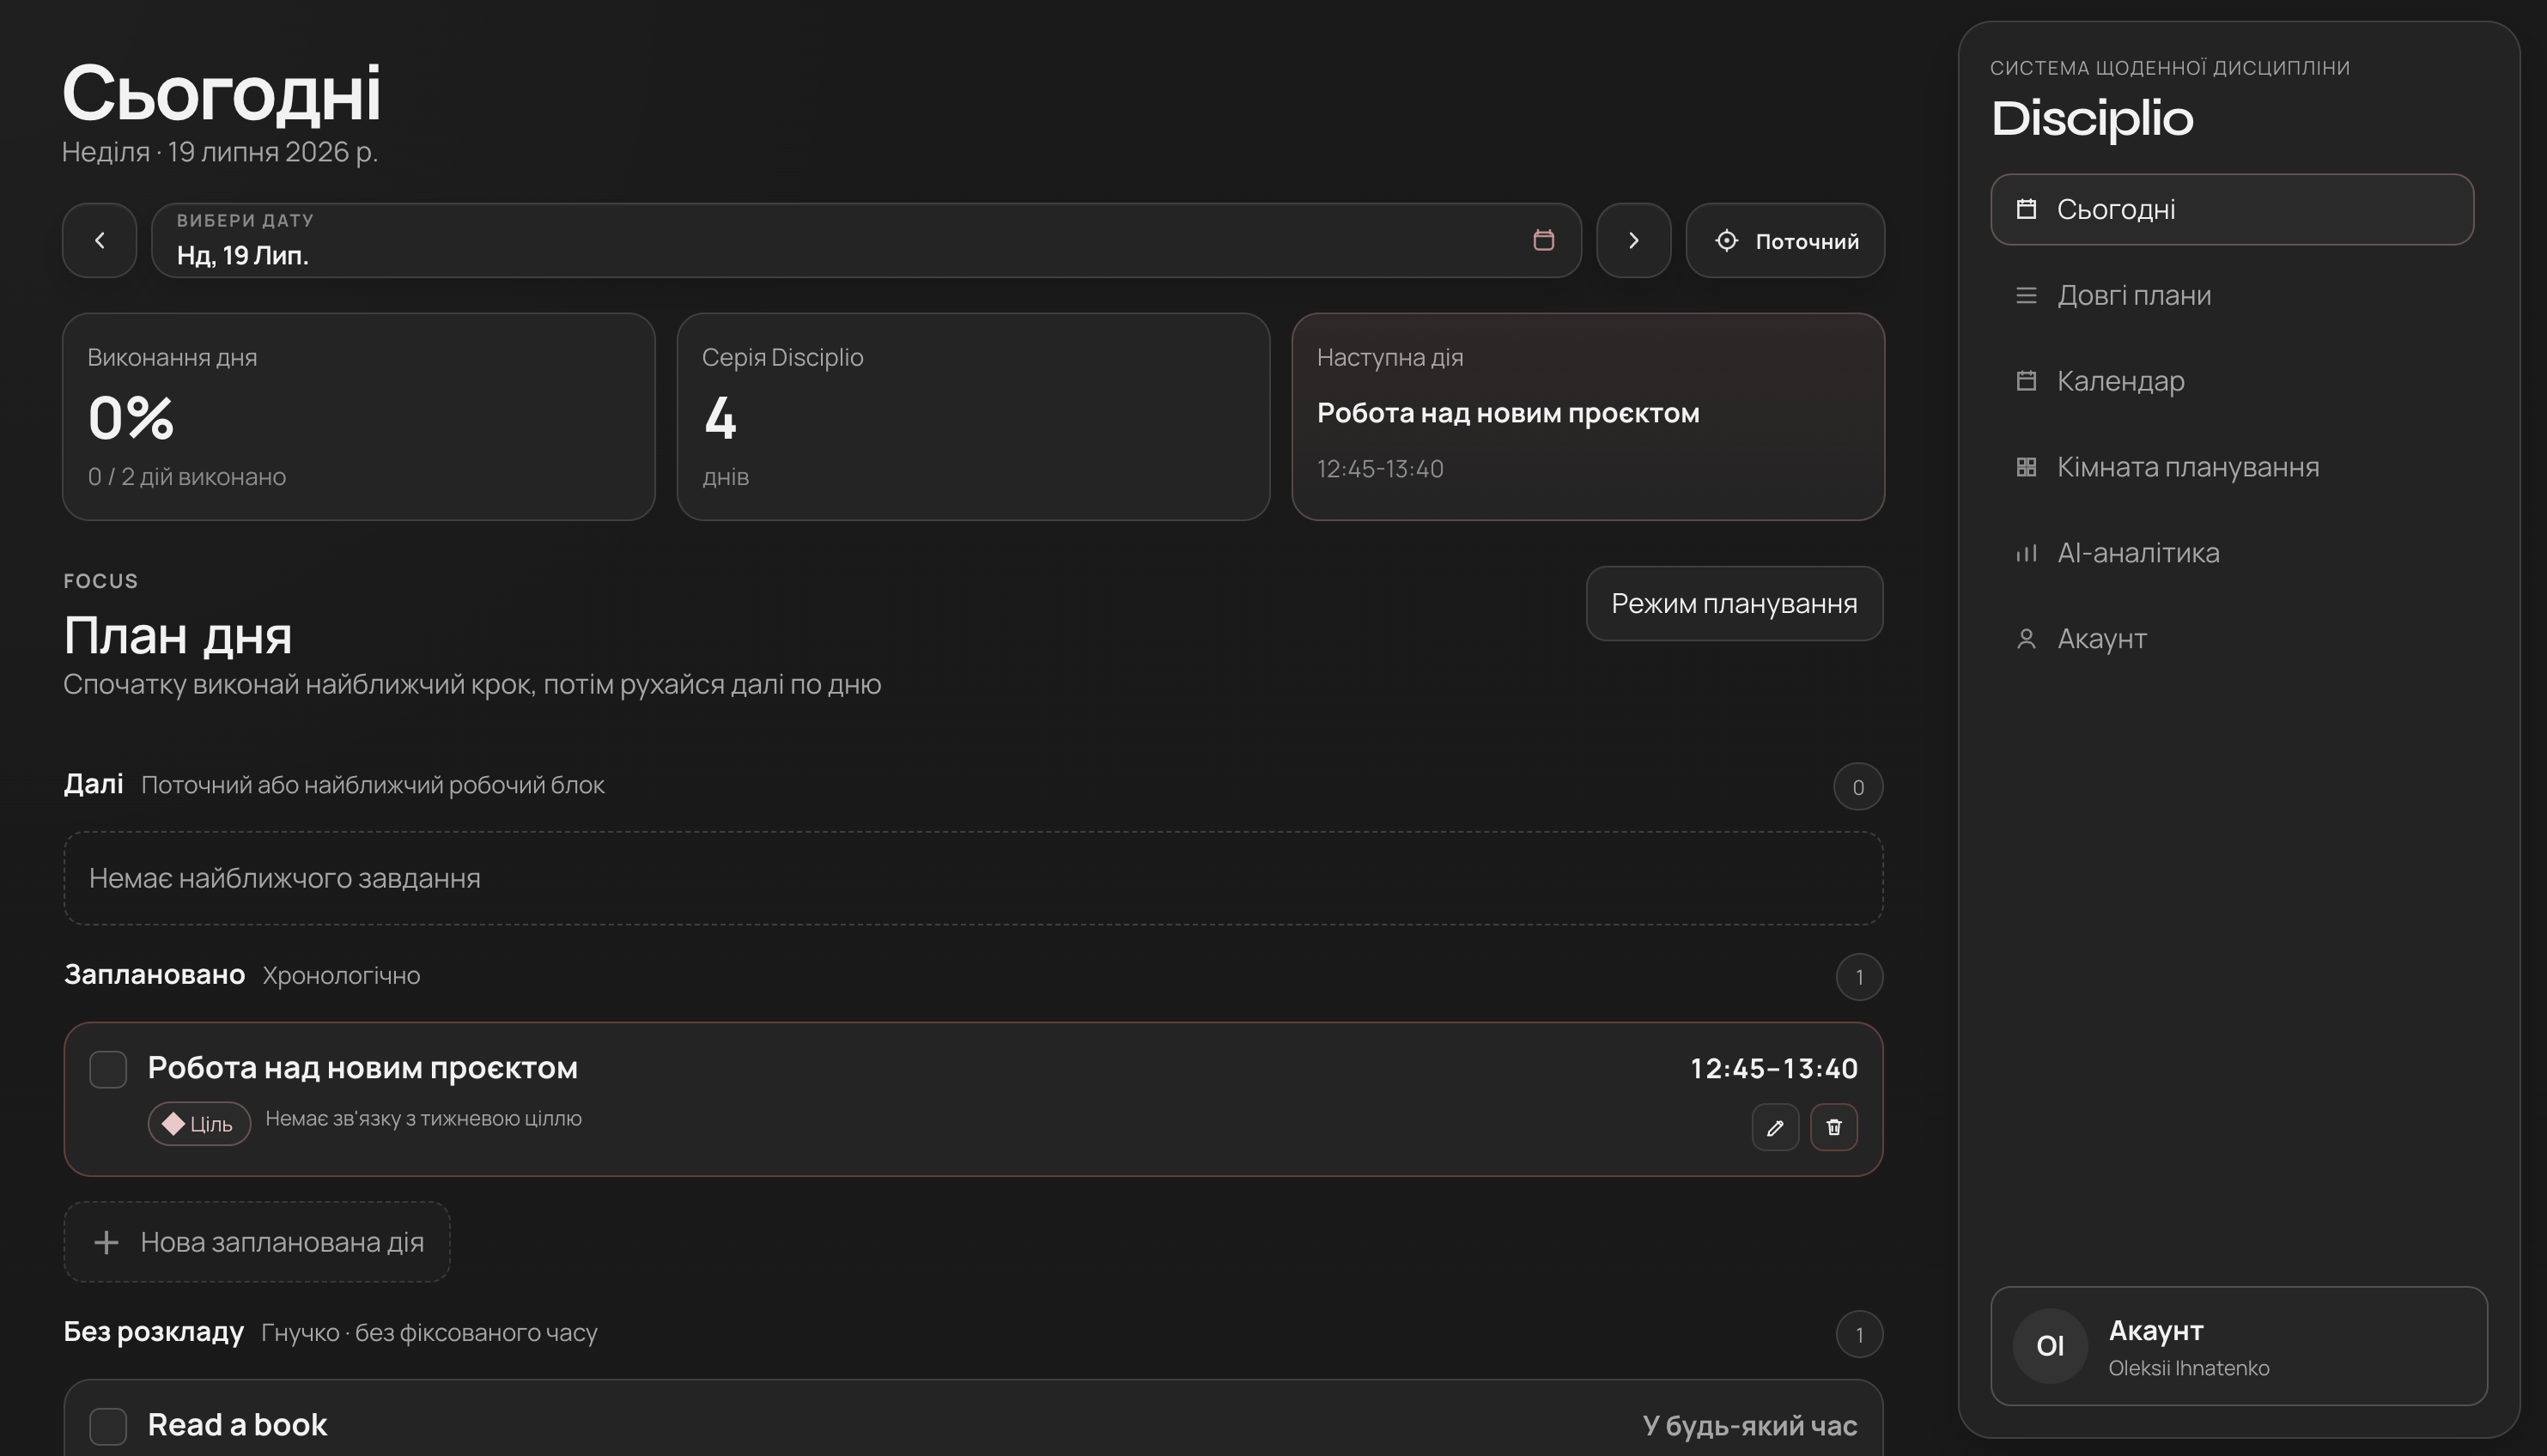Viewport: 2547px width, 1456px height.
Task: Open the Наступна дія card
Action: (1588, 417)
